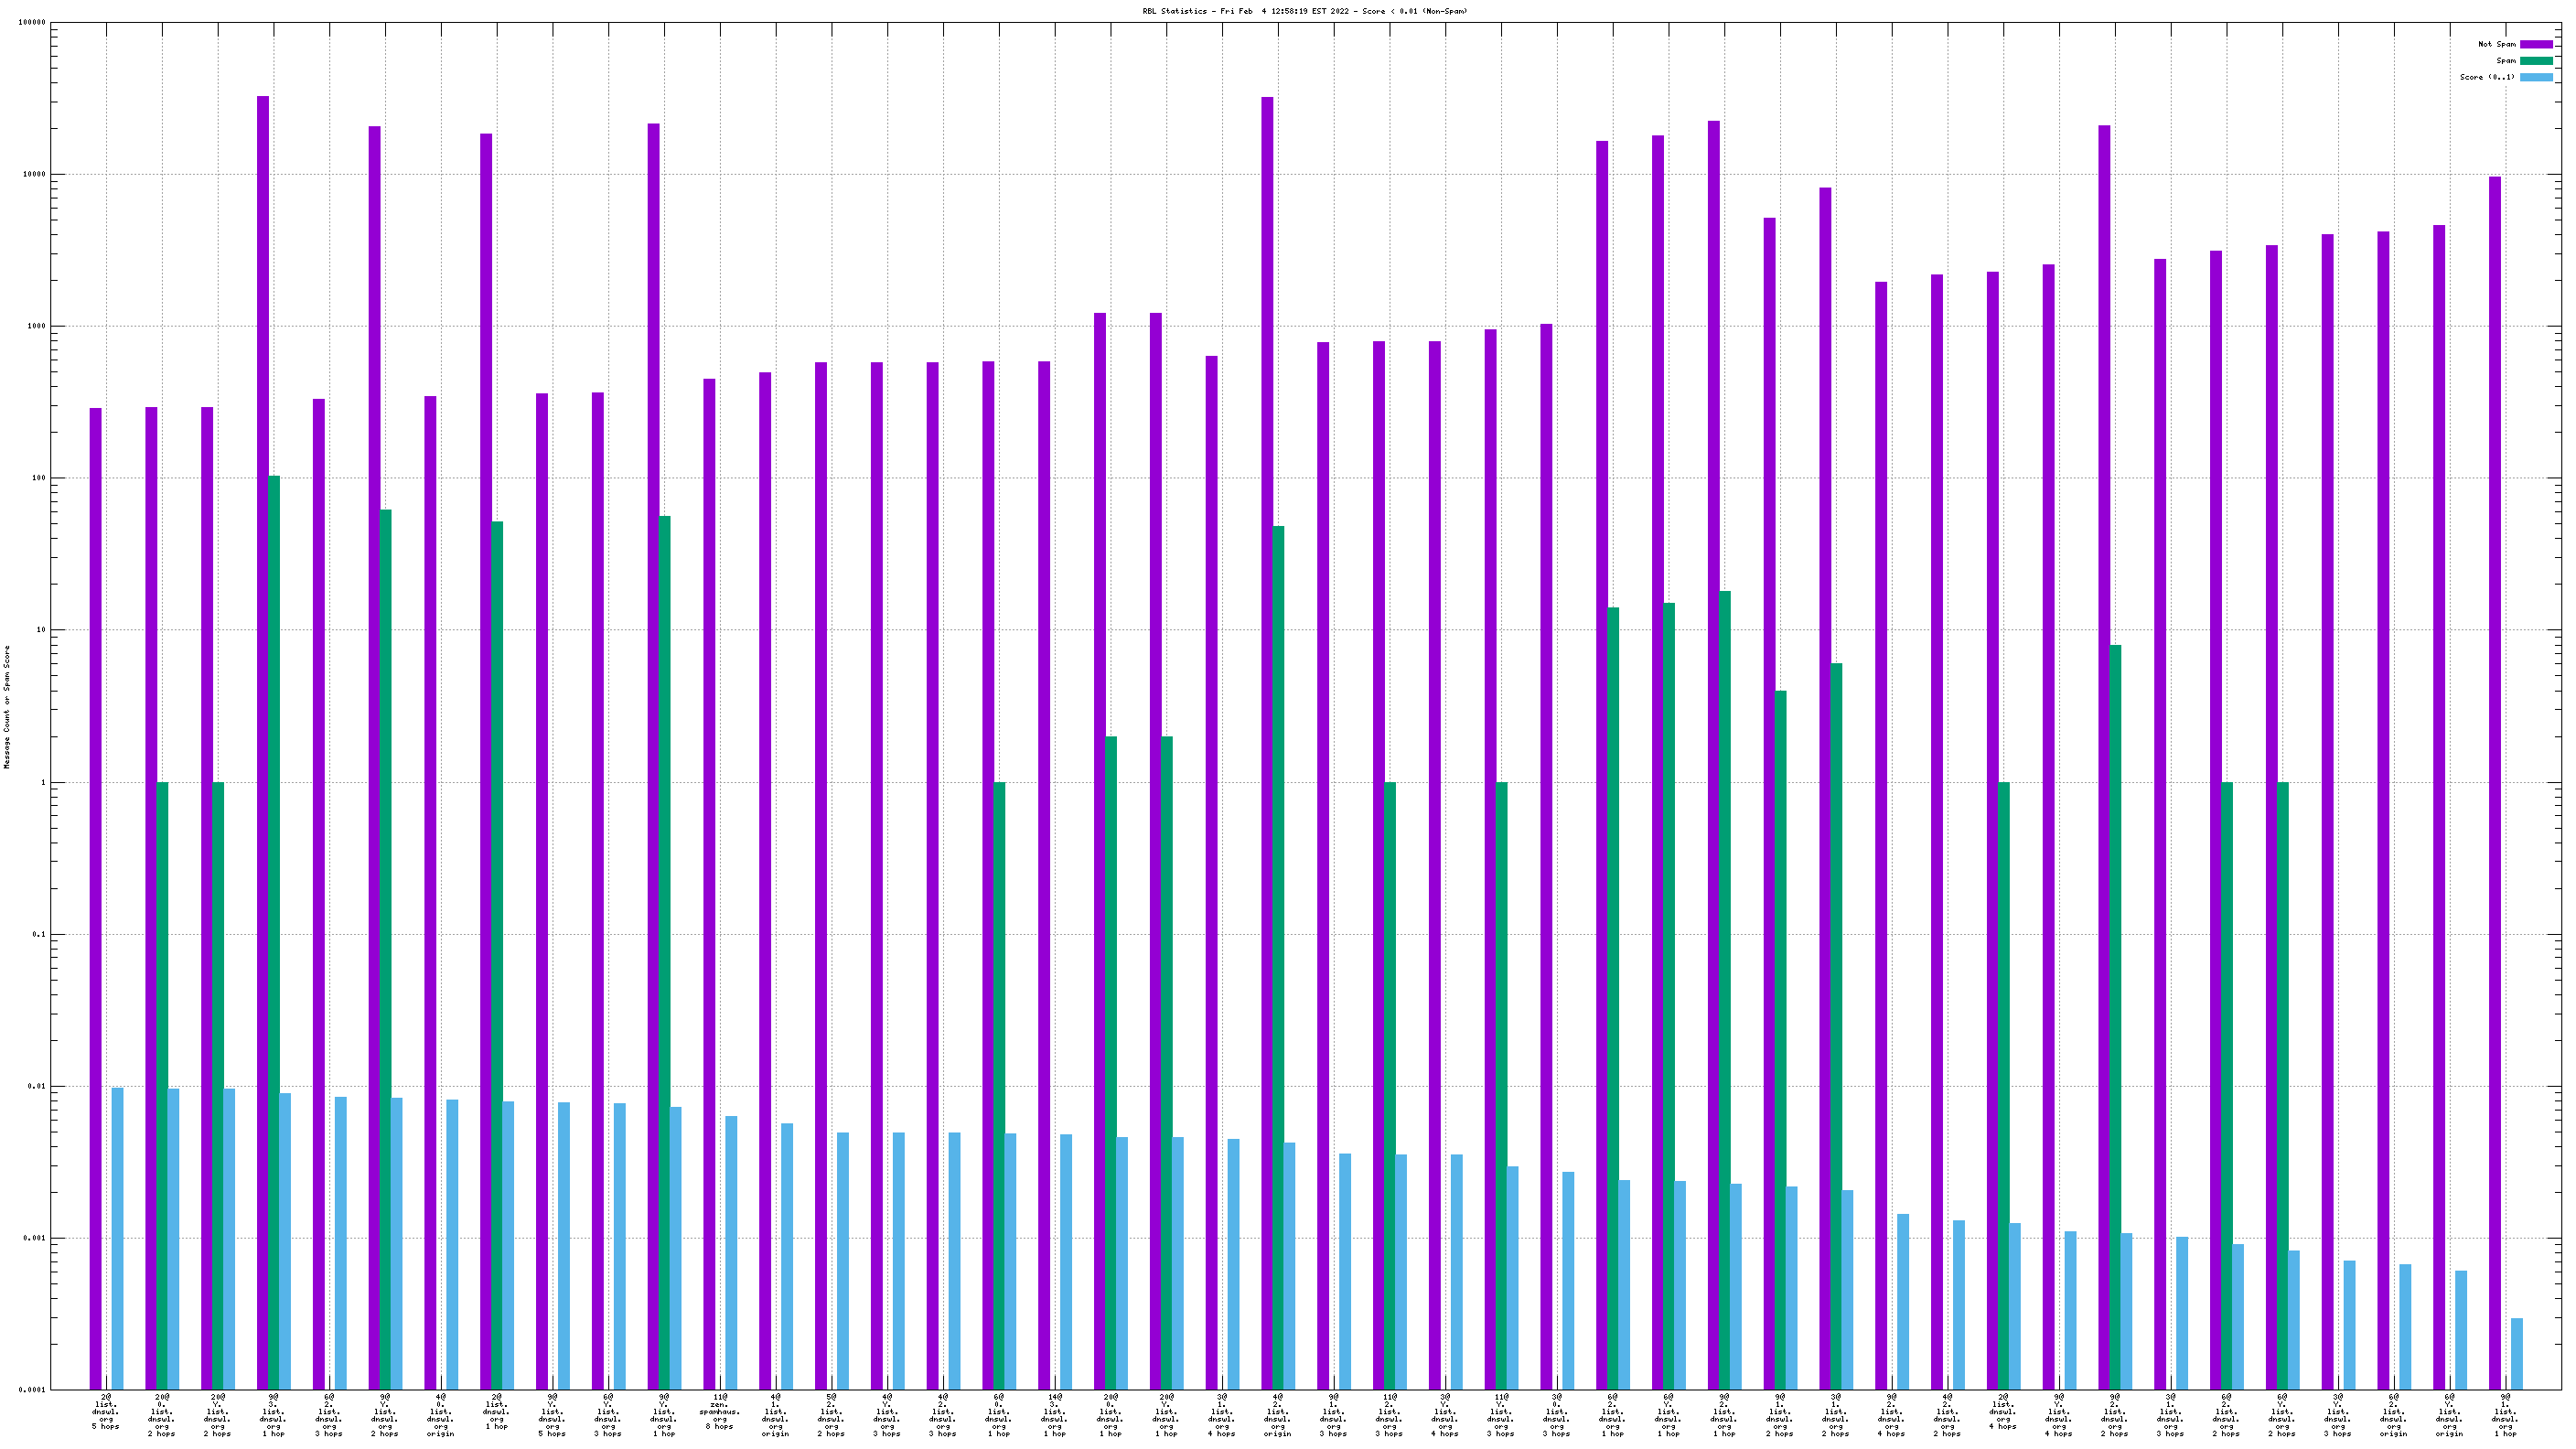The width and height of the screenshot is (2576, 1449).
Task: Click the 'Score (0..1)' legend text
Action: point(2487,77)
